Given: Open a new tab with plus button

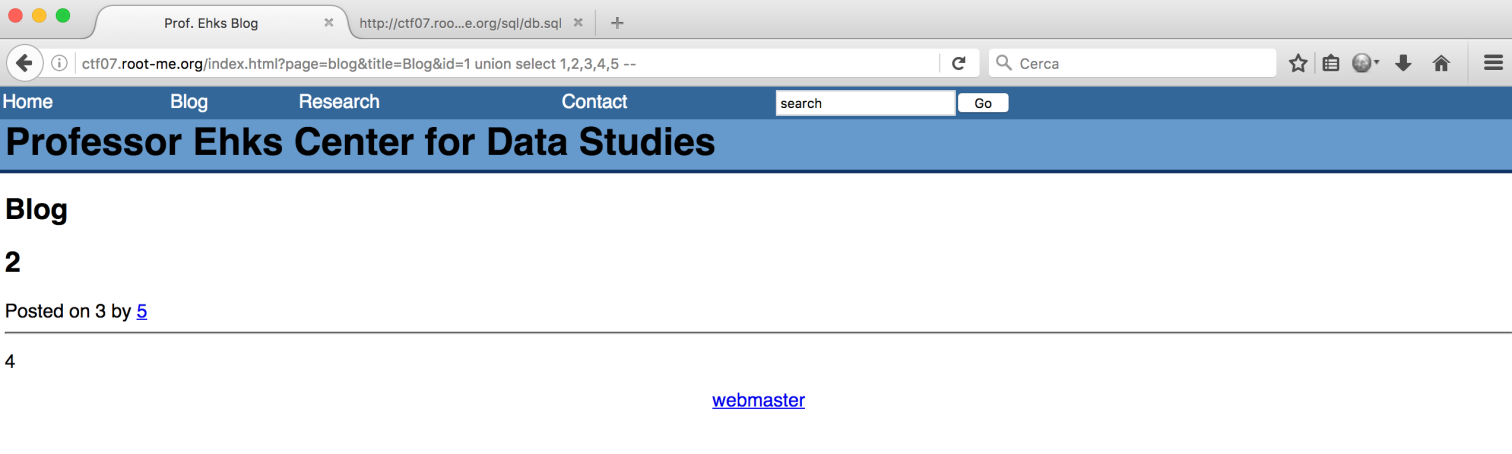Looking at the screenshot, I should [617, 23].
